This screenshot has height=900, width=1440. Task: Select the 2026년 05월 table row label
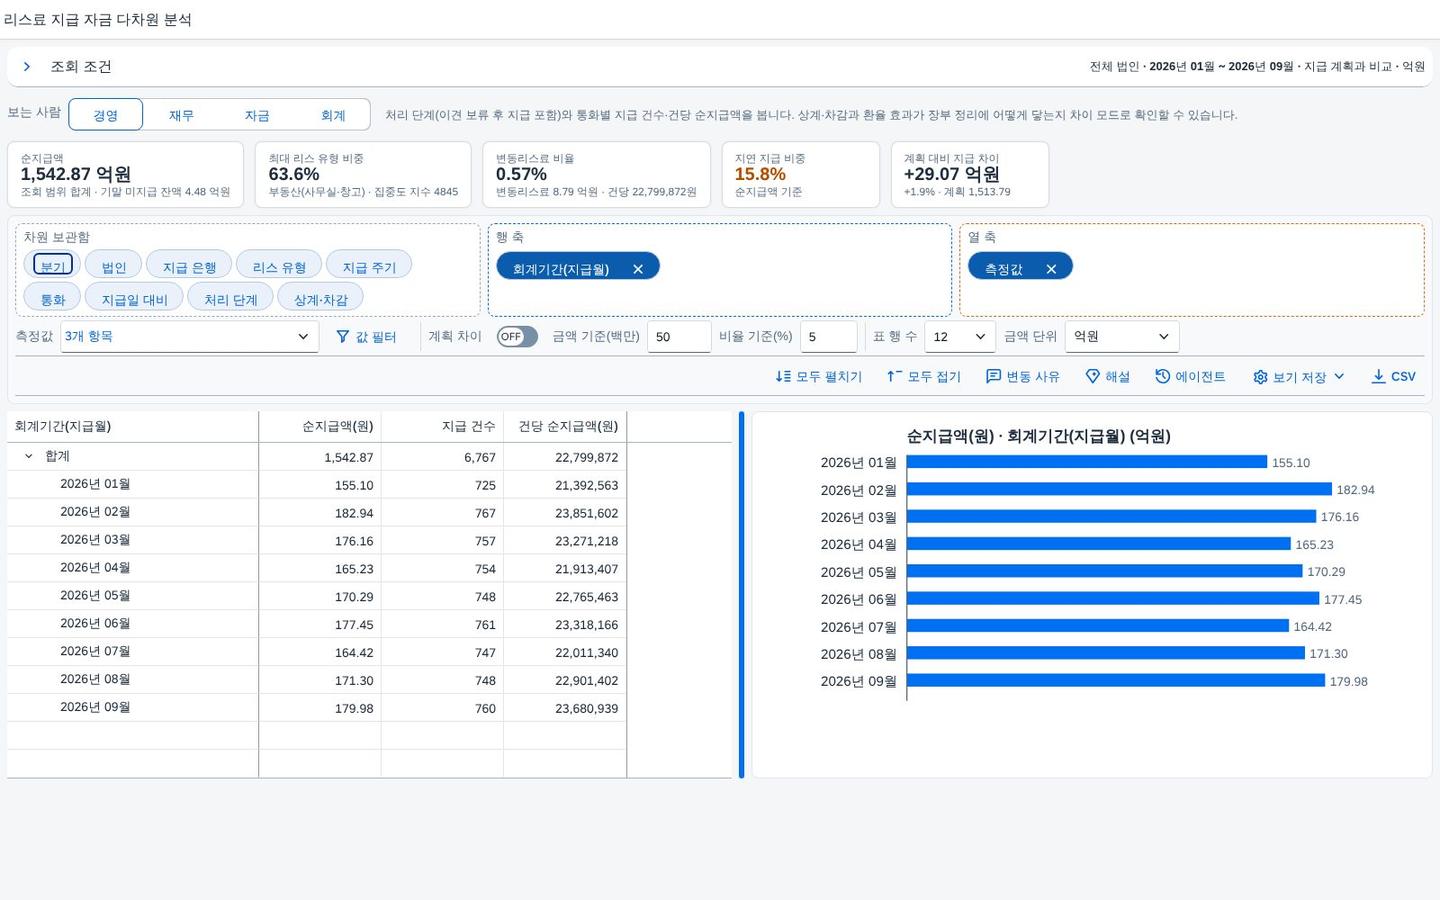click(95, 596)
